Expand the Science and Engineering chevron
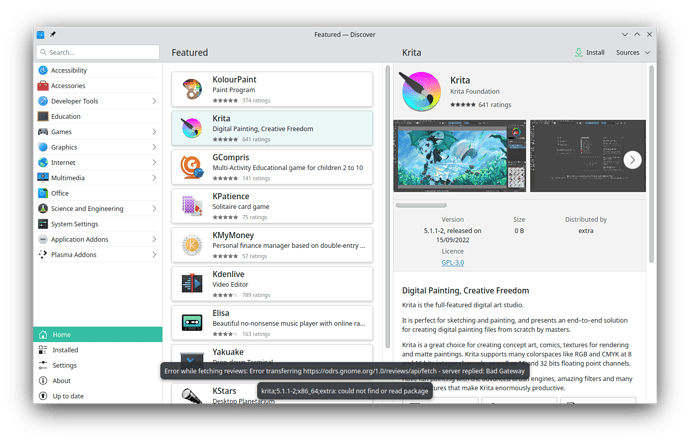690x443 pixels. (154, 209)
